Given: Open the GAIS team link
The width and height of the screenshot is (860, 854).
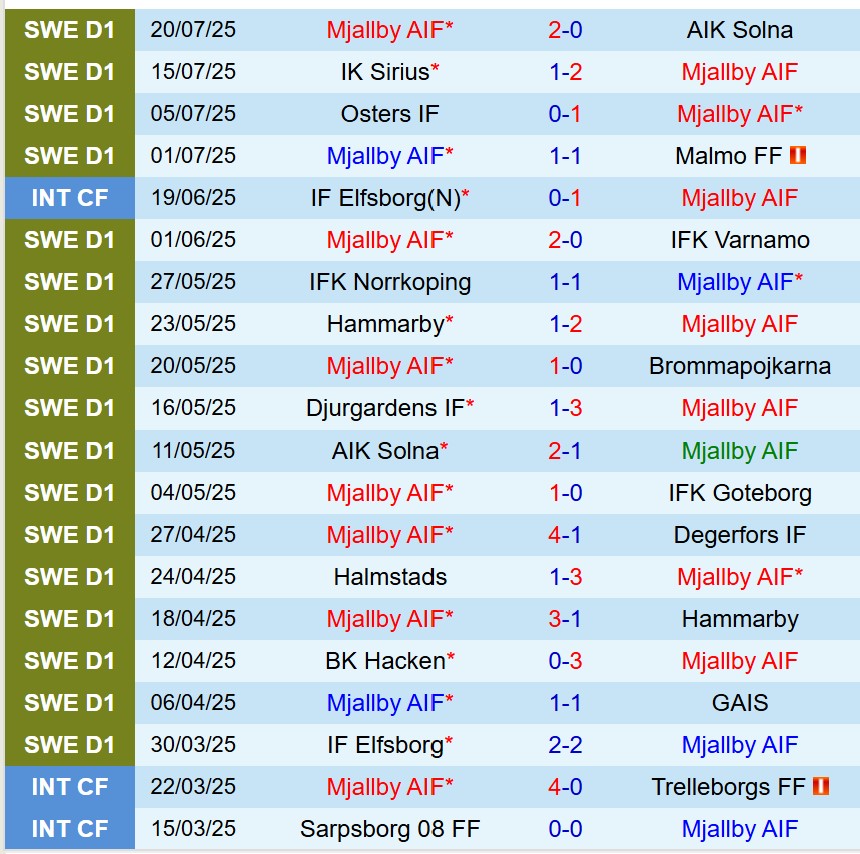Looking at the screenshot, I should click(x=739, y=703).
